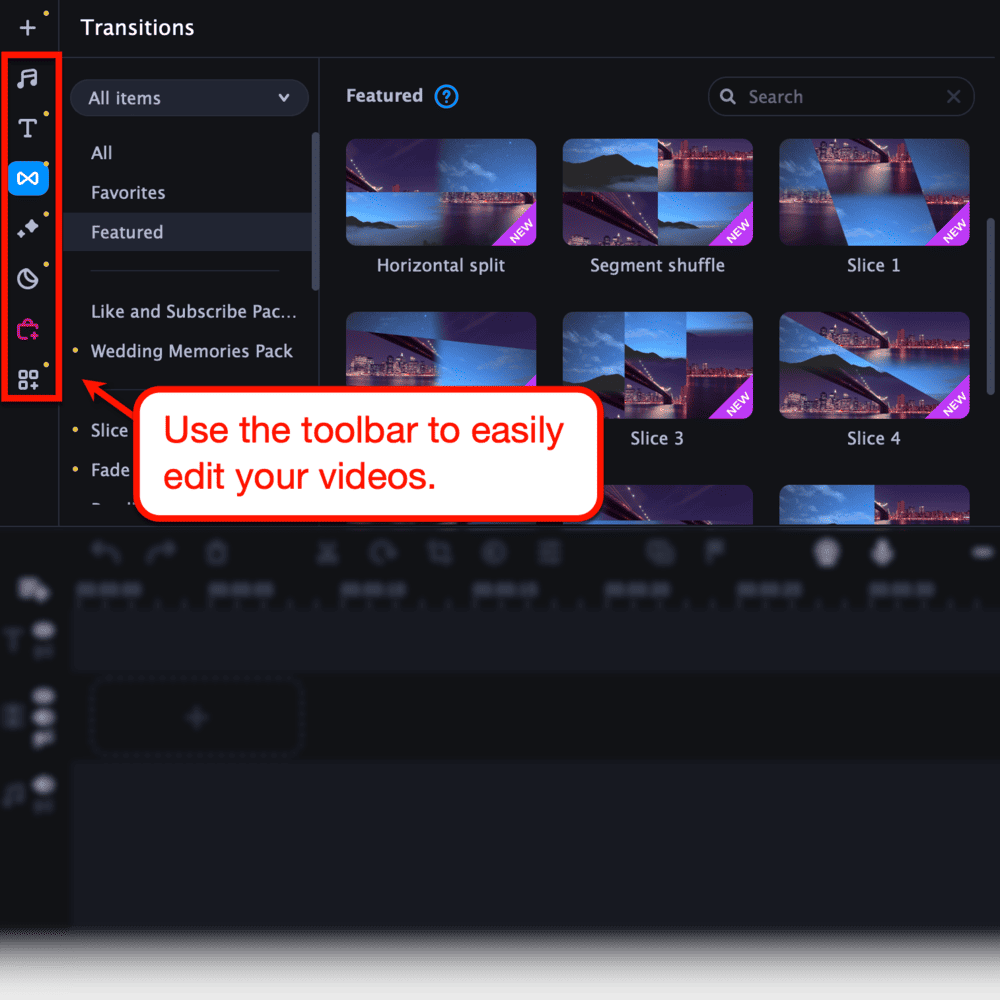Screen dimensions: 1000x1000
Task: Select the highlighted Transitions sidebar icon
Action: tap(29, 178)
